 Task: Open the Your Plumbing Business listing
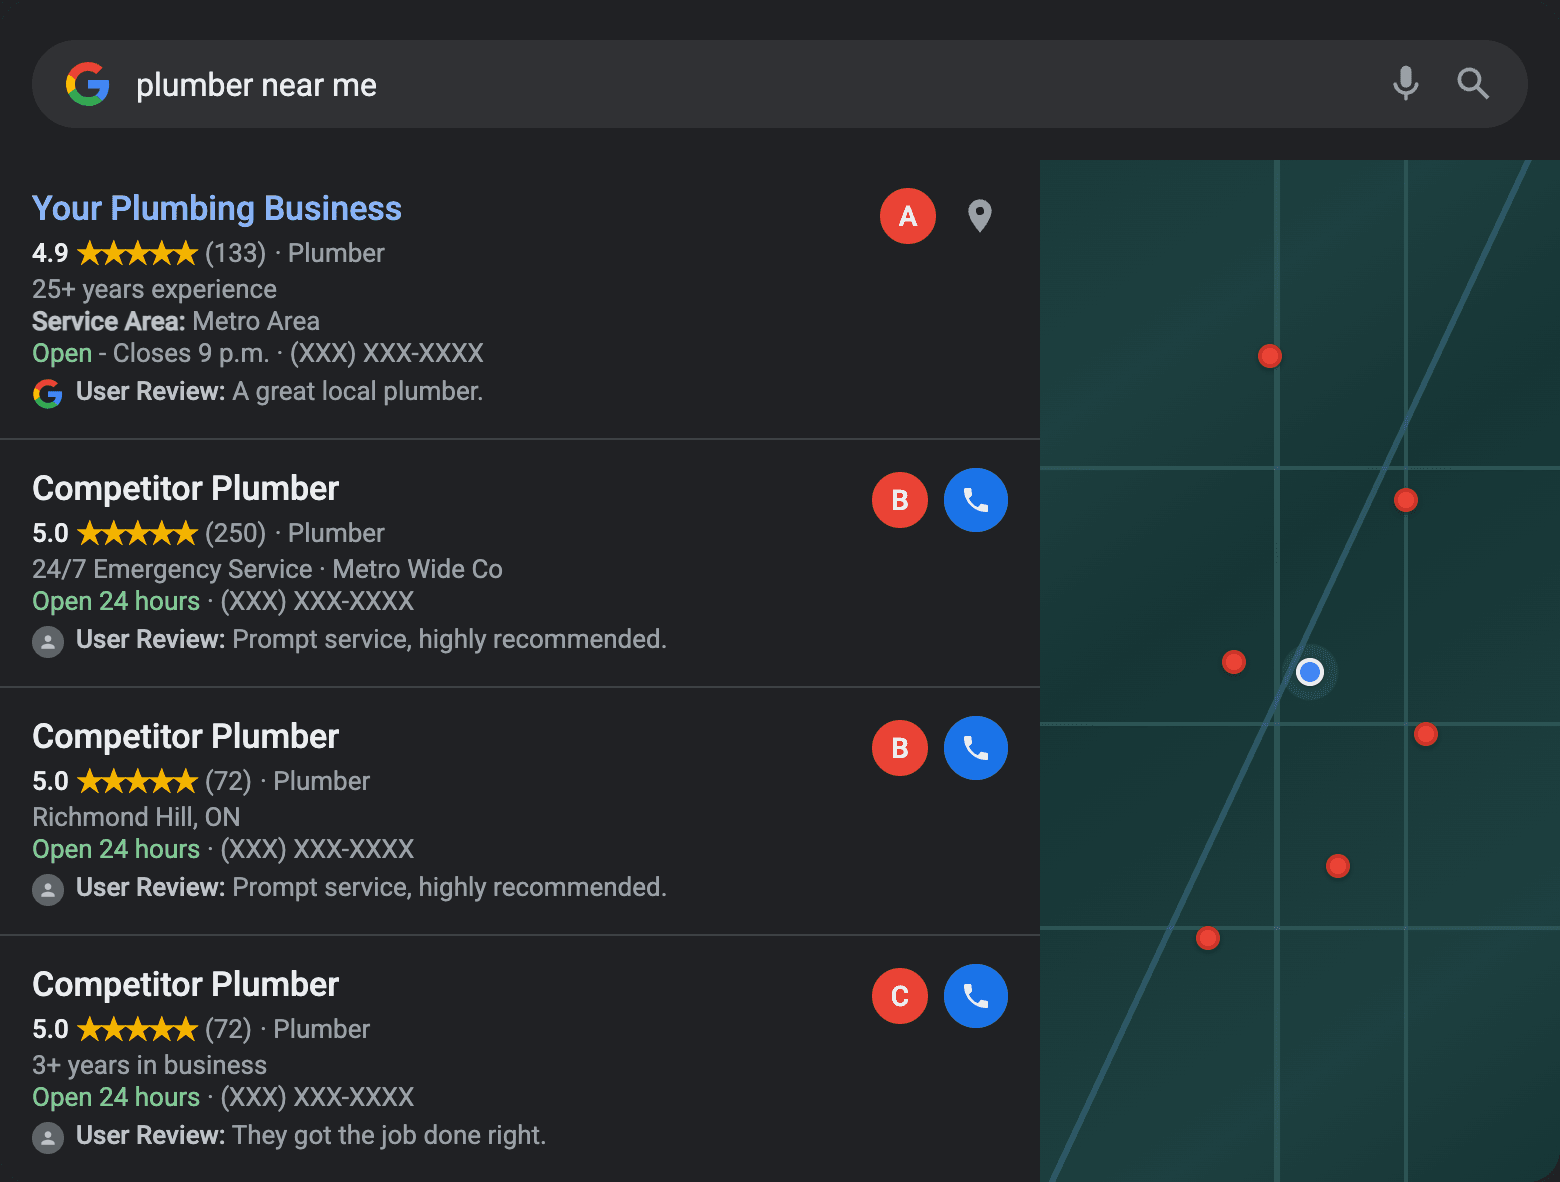click(x=216, y=208)
